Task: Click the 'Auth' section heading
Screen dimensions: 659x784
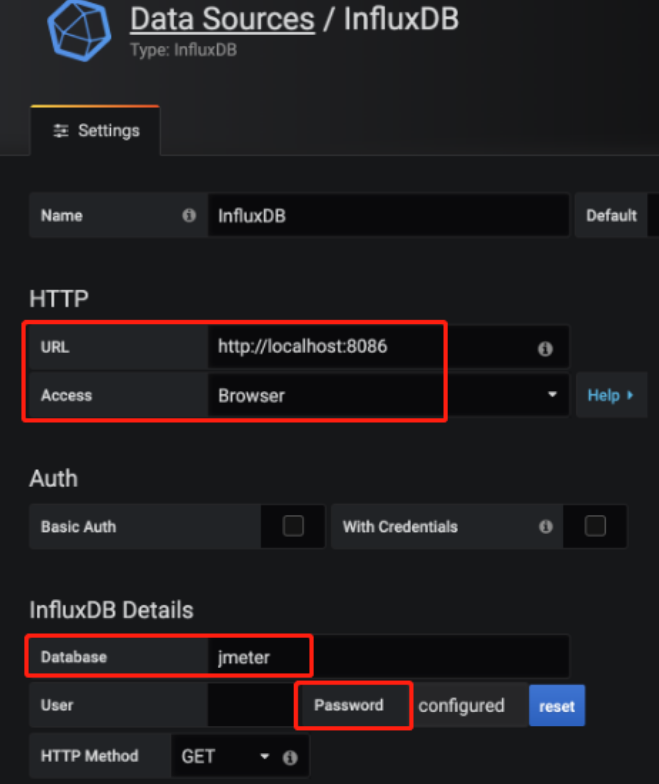Action: click(54, 478)
